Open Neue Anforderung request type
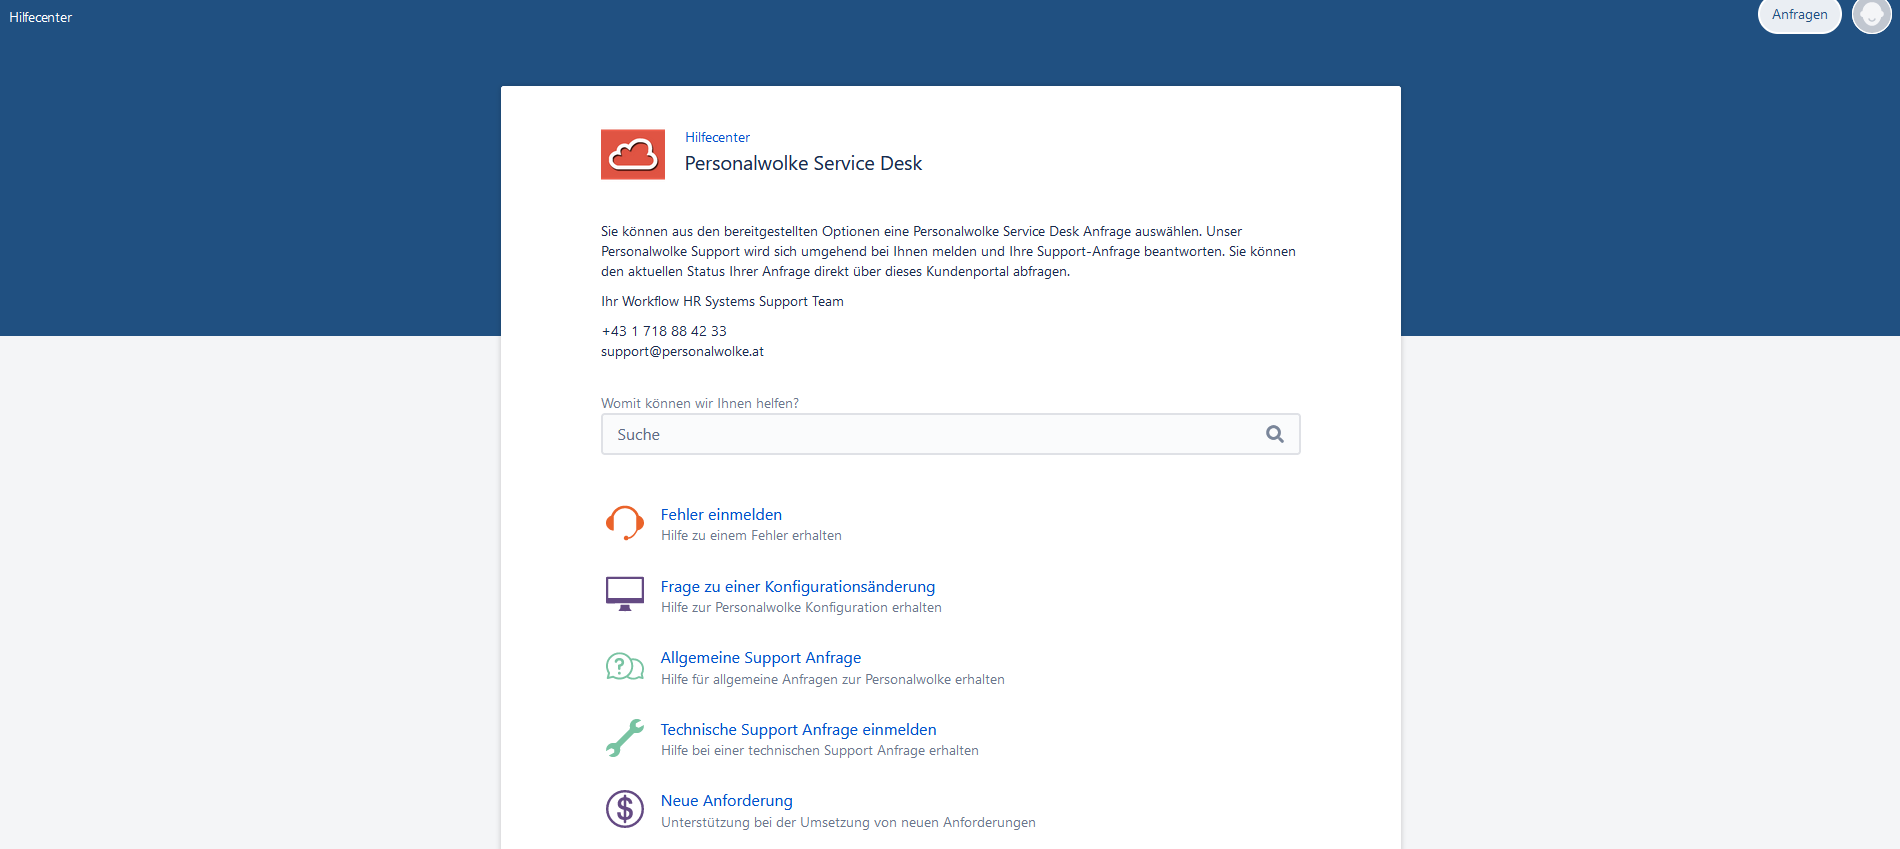 [x=726, y=801]
